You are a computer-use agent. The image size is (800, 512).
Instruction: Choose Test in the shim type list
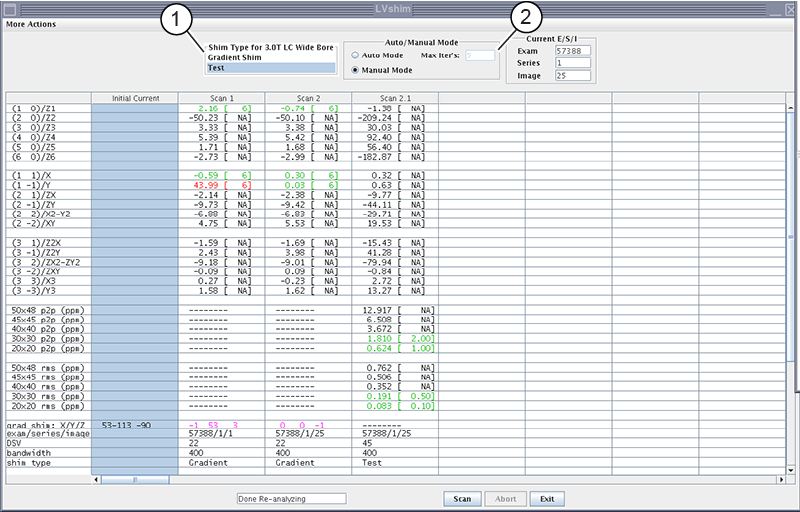pyautogui.click(x=270, y=68)
